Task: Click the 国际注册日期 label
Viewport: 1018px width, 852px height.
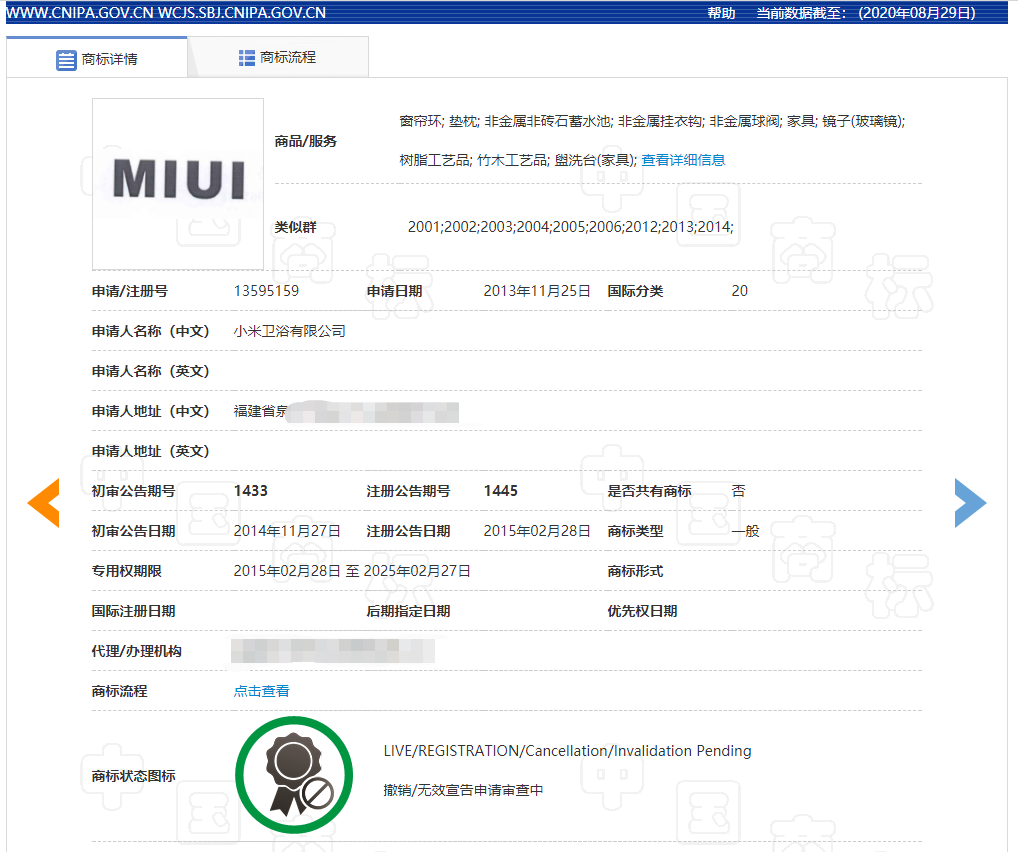Action: [134, 611]
